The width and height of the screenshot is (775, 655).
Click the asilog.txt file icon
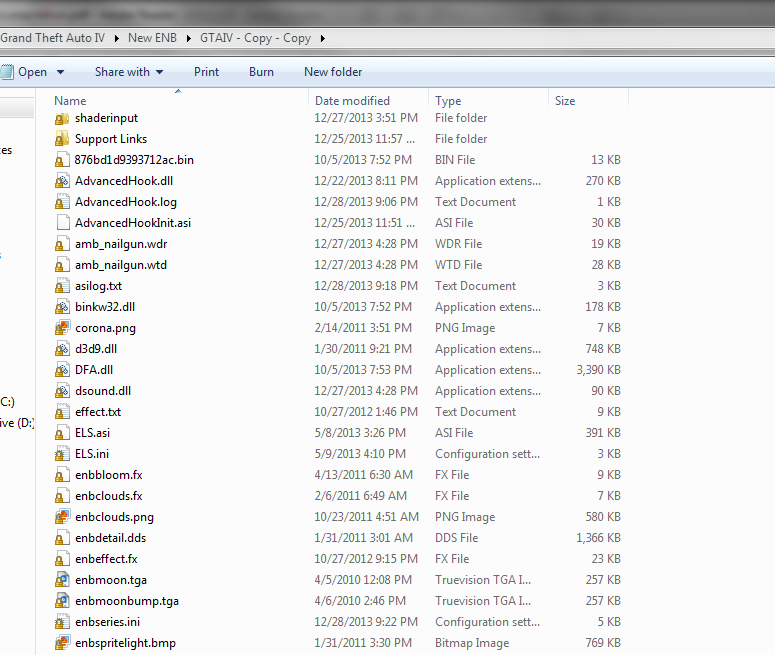click(62, 286)
